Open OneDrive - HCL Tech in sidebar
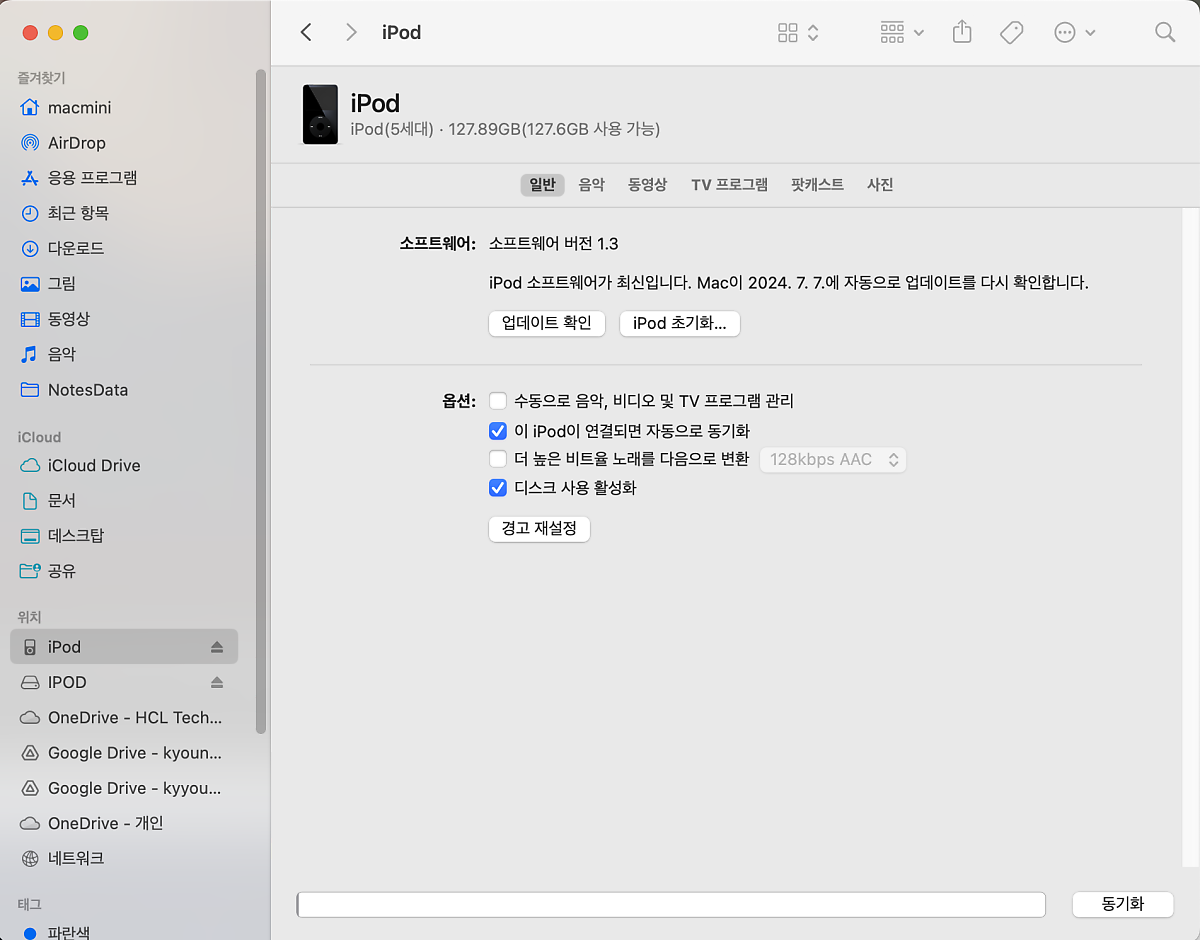This screenshot has width=1200, height=940. (x=124, y=717)
